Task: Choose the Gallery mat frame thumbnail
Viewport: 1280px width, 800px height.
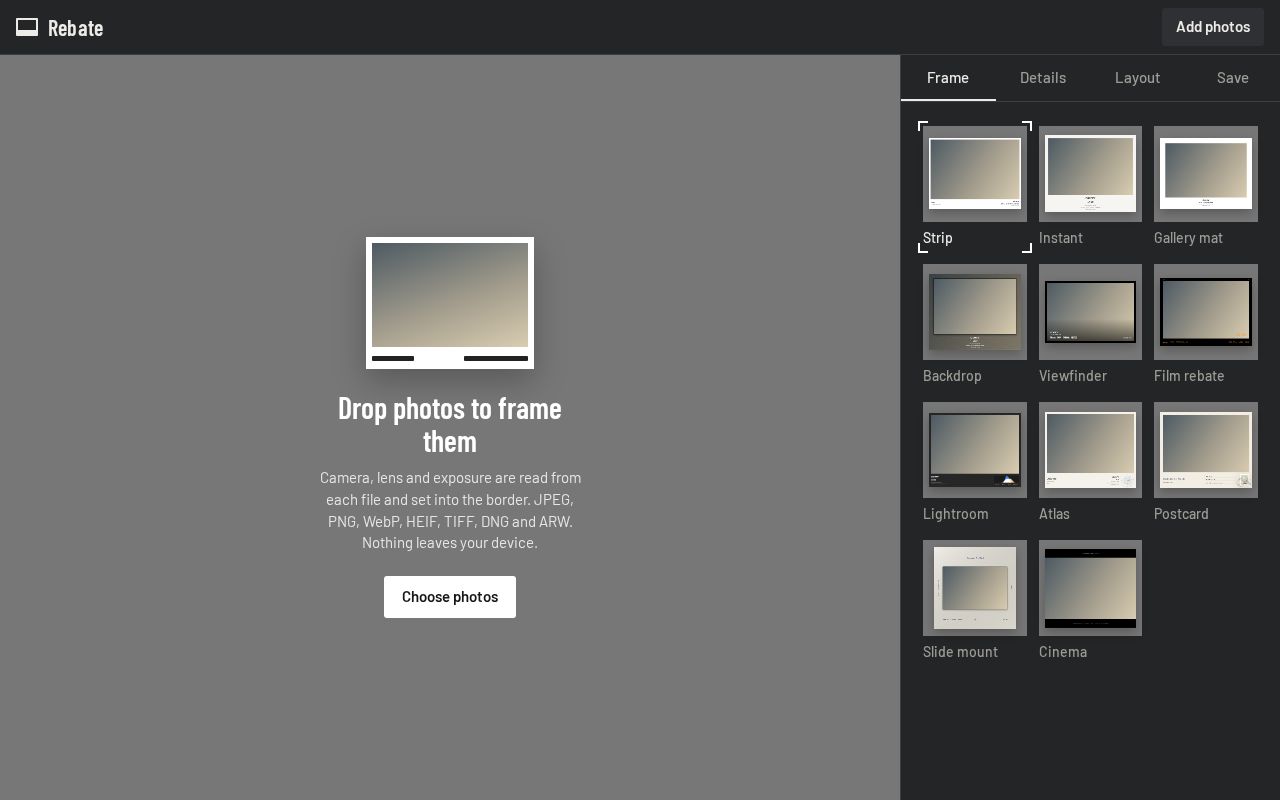Action: [x=1206, y=174]
